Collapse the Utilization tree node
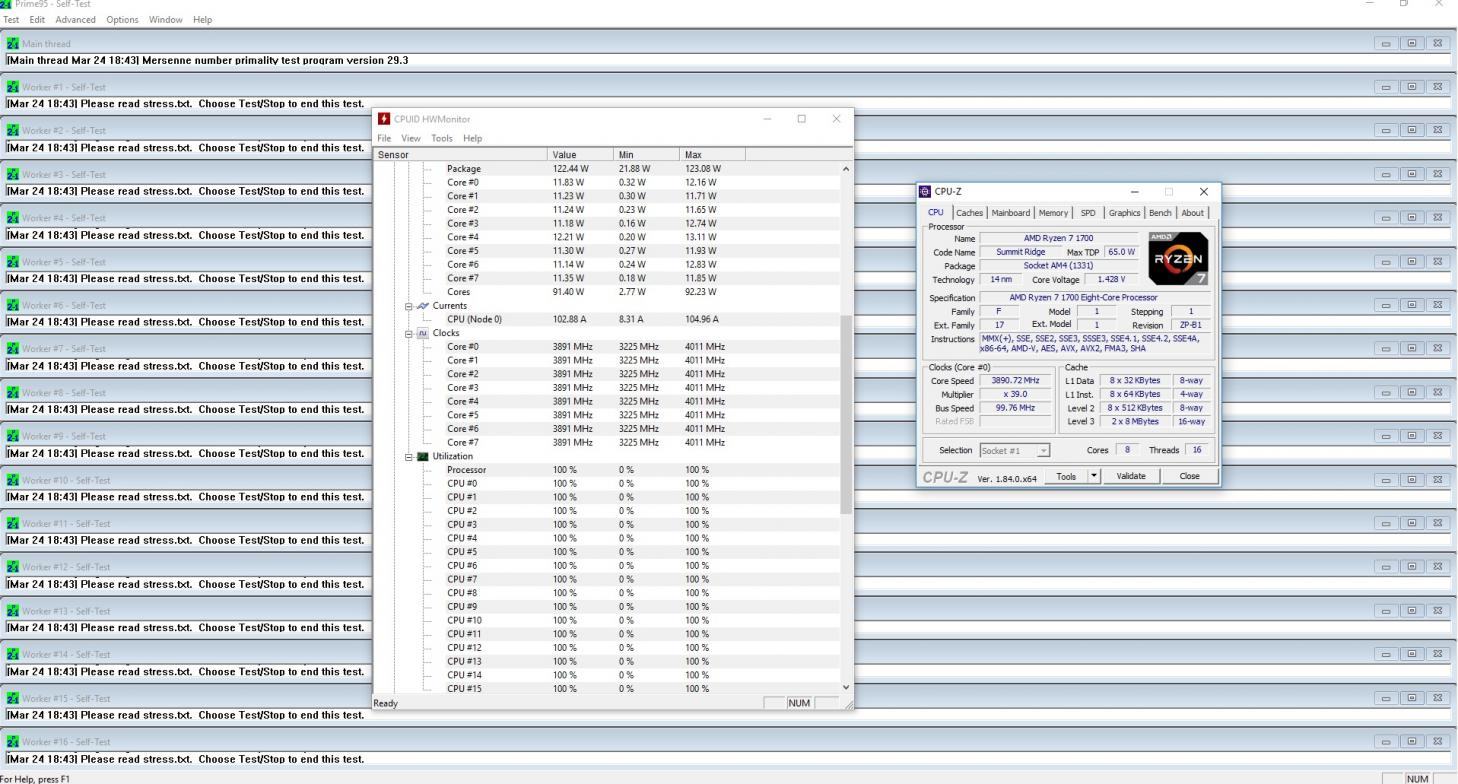 click(x=409, y=456)
